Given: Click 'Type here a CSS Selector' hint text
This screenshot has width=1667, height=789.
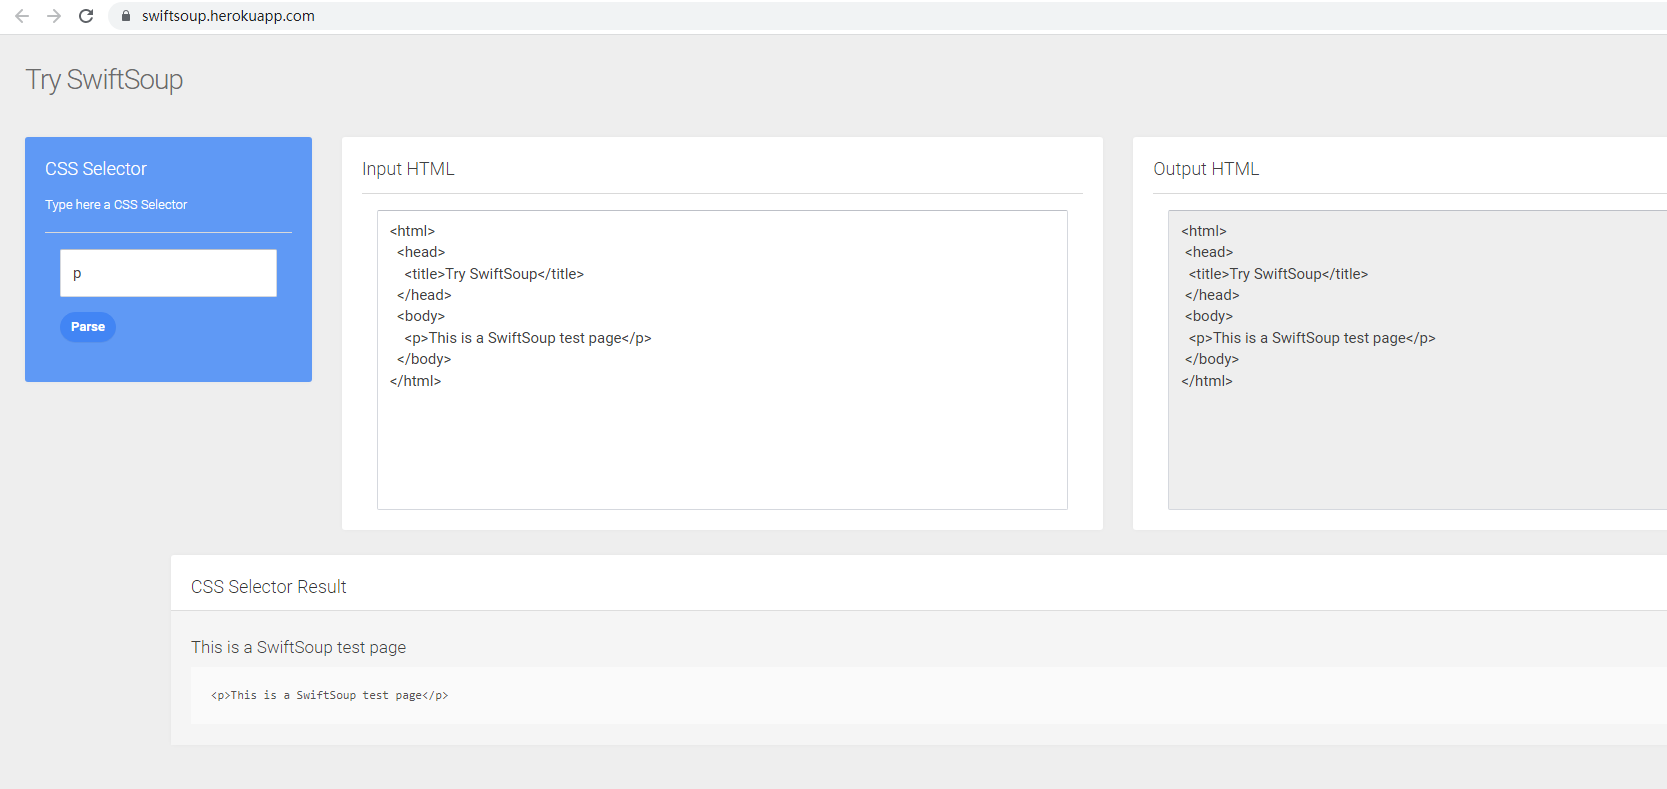Looking at the screenshot, I should pyautogui.click(x=116, y=204).
